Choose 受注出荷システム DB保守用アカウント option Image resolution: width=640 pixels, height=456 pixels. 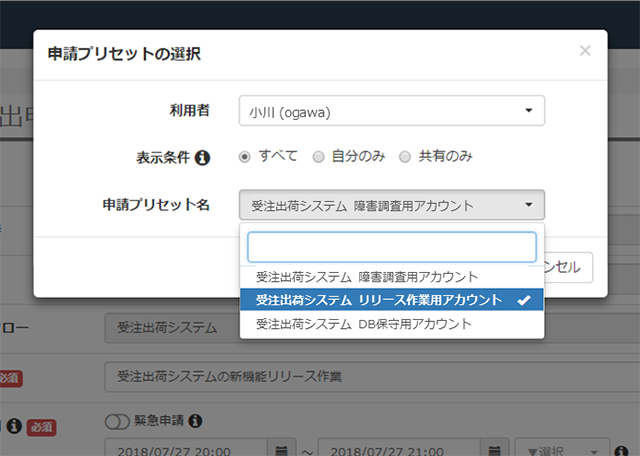click(391, 324)
